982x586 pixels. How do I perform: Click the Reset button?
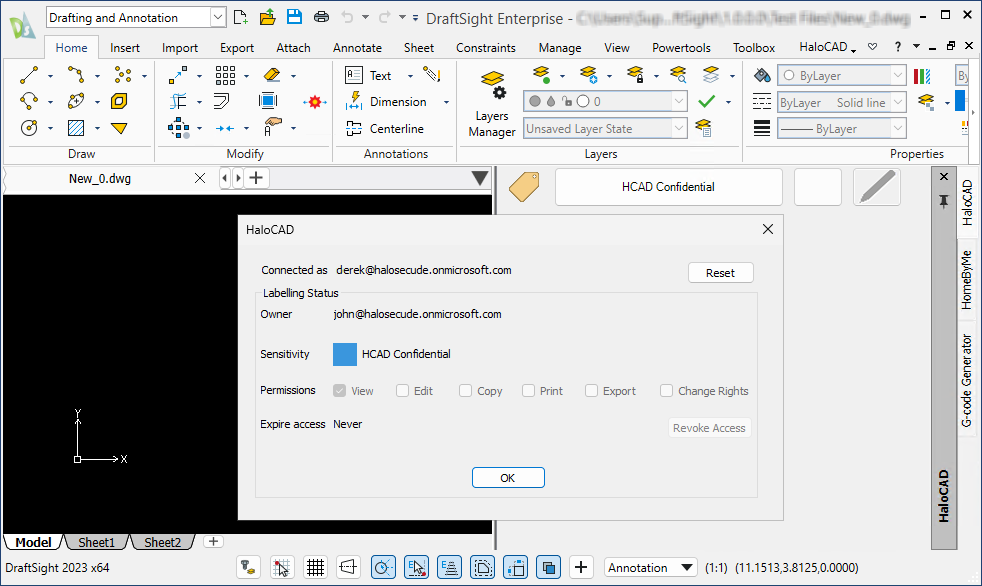tap(720, 273)
